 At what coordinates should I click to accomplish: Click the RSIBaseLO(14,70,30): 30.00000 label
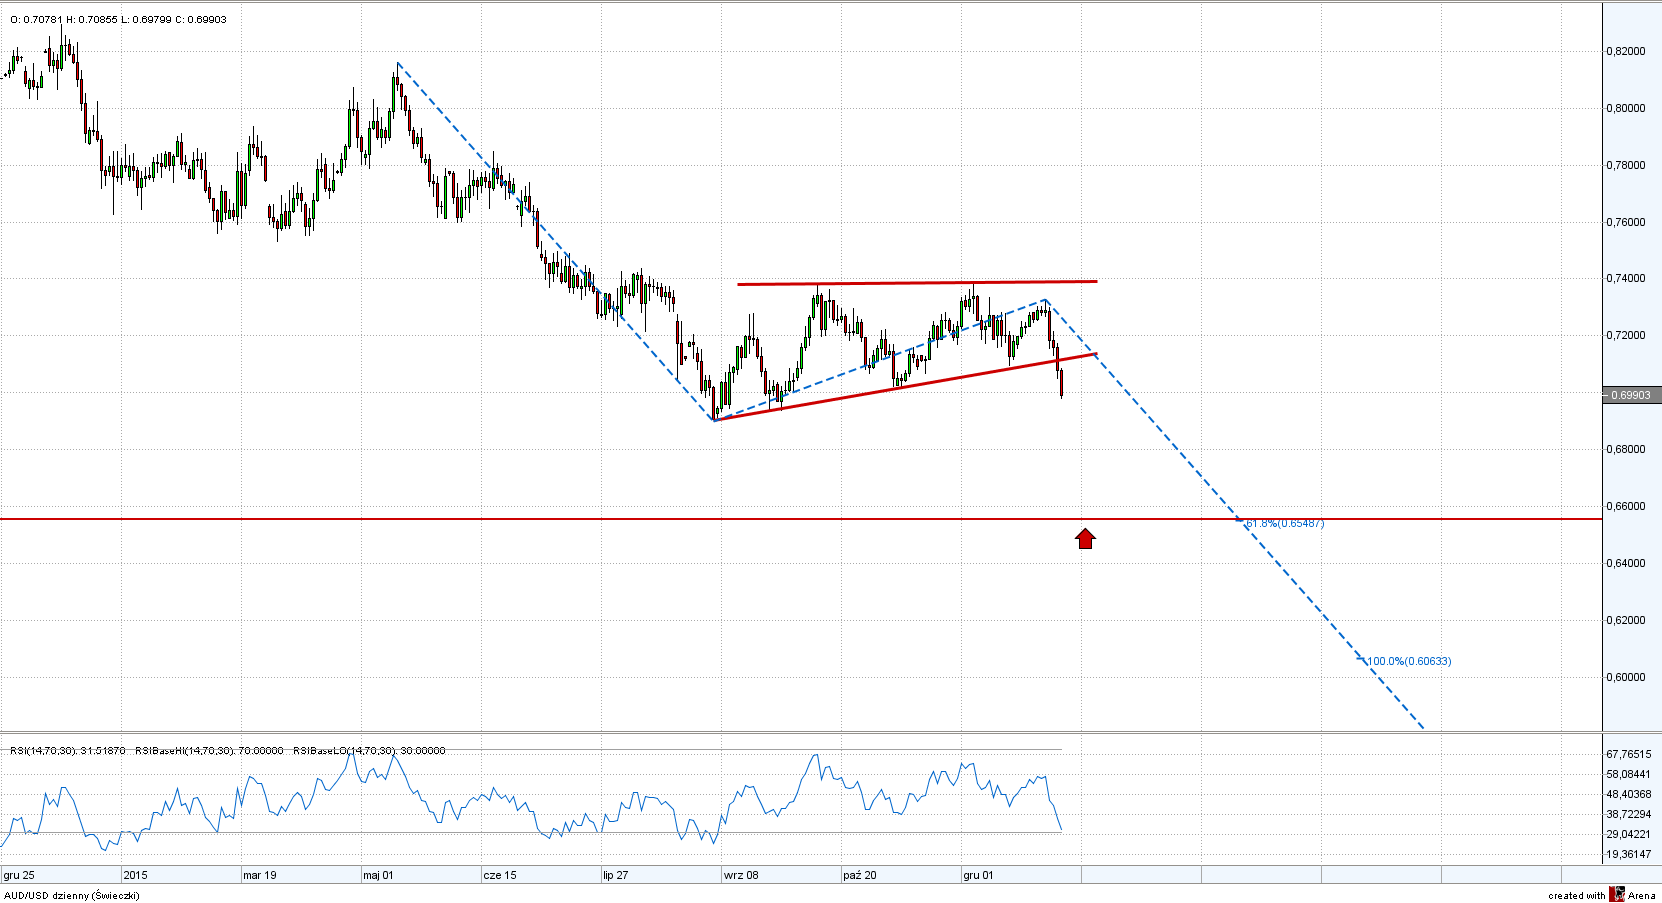tap(369, 750)
